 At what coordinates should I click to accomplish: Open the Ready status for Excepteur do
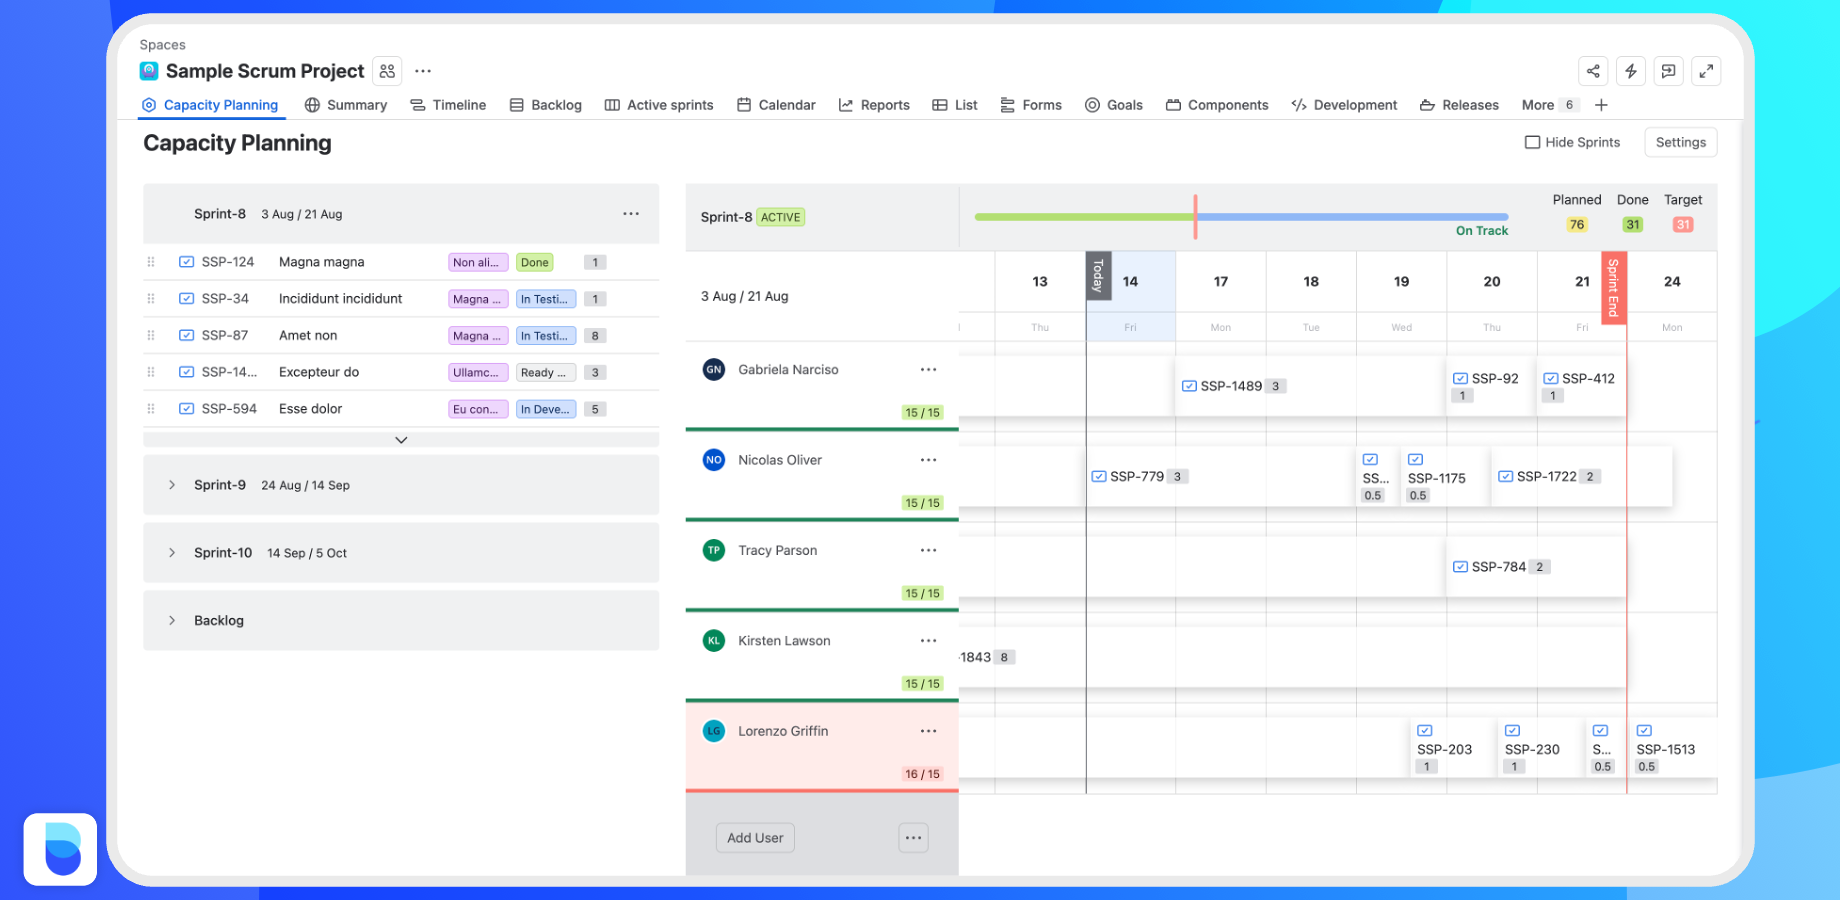coord(546,373)
